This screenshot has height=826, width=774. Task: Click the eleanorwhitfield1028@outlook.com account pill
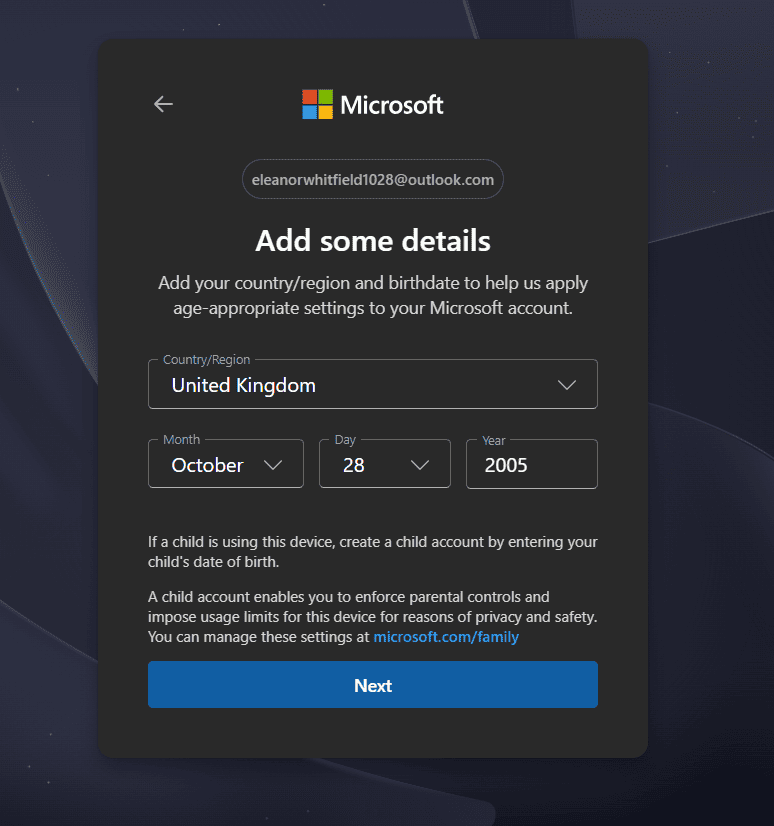[373, 180]
